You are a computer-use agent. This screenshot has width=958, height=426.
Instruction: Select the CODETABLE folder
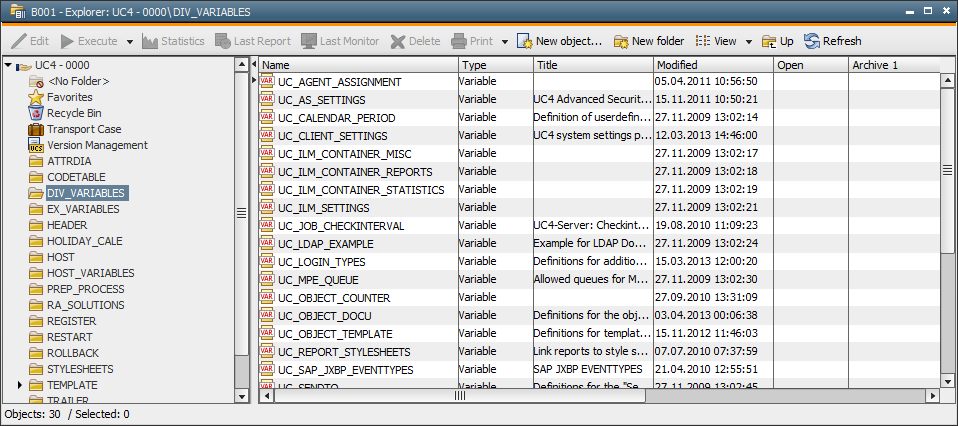67,177
